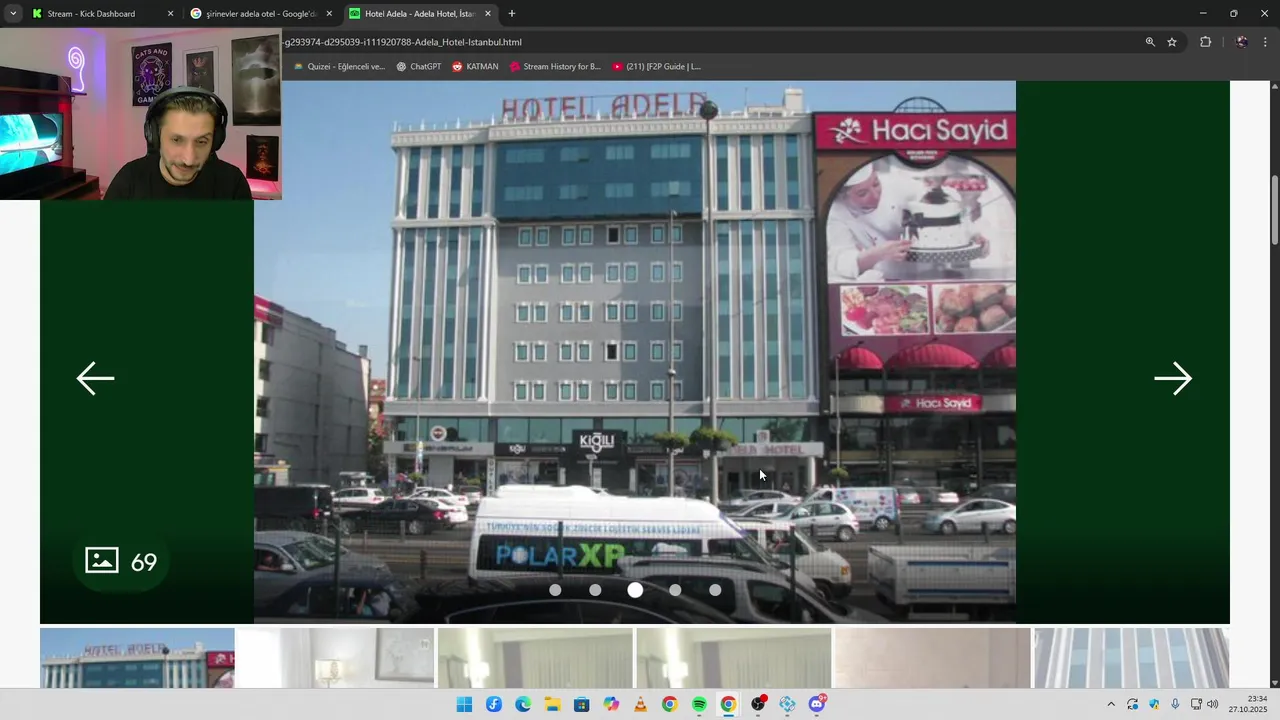The image size is (1280, 720).
Task: Go to the previous hotel photo arrow
Action: (96, 379)
